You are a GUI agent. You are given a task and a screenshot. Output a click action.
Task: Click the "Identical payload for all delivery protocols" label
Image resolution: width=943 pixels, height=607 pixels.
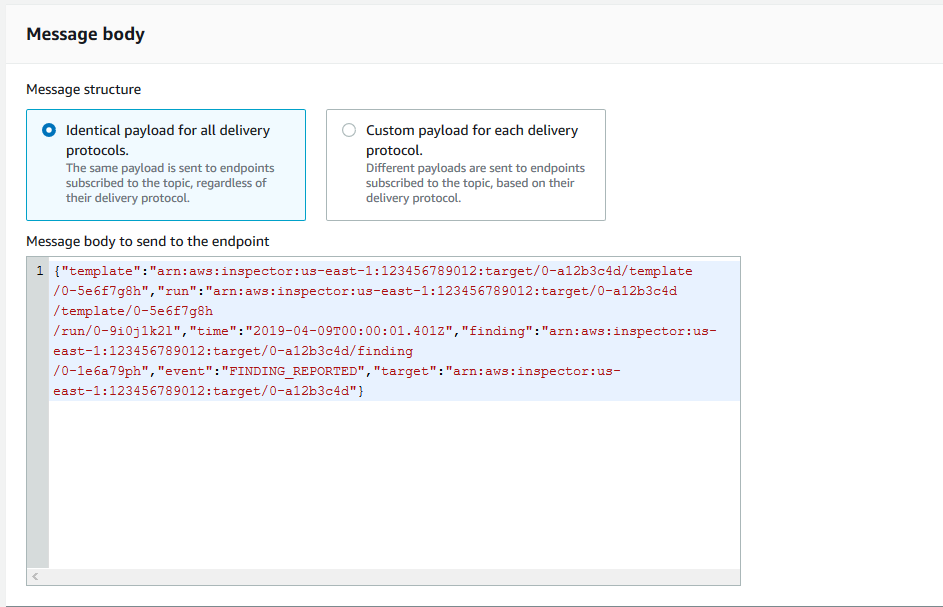(168, 140)
